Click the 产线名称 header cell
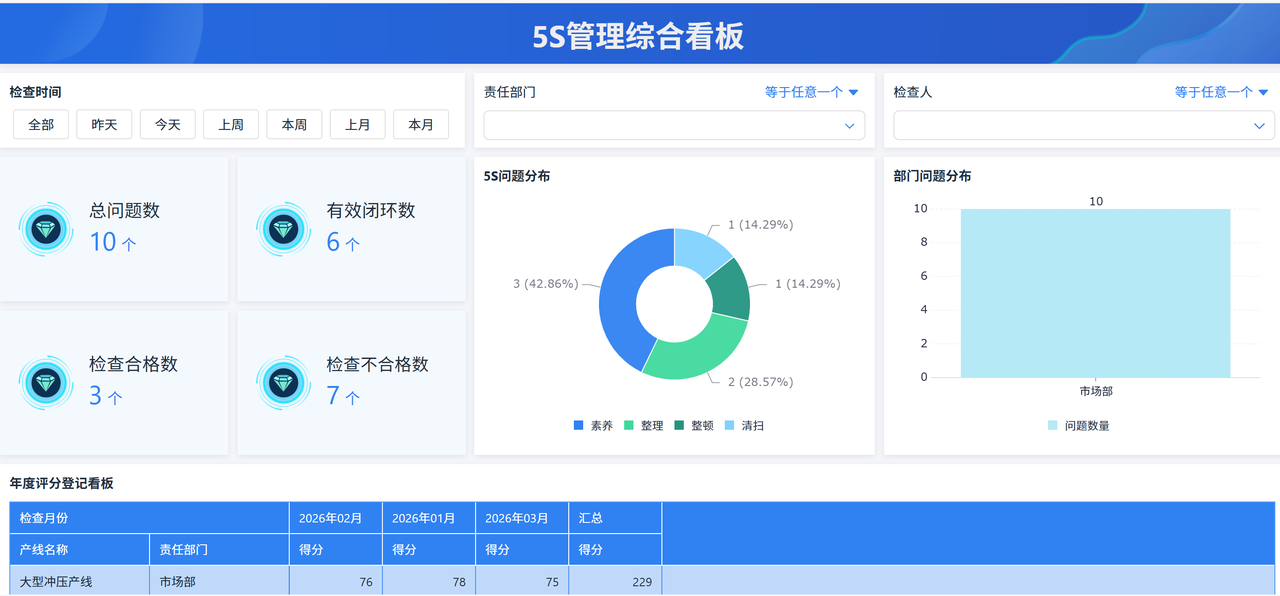The image size is (1280, 596). click(80, 550)
